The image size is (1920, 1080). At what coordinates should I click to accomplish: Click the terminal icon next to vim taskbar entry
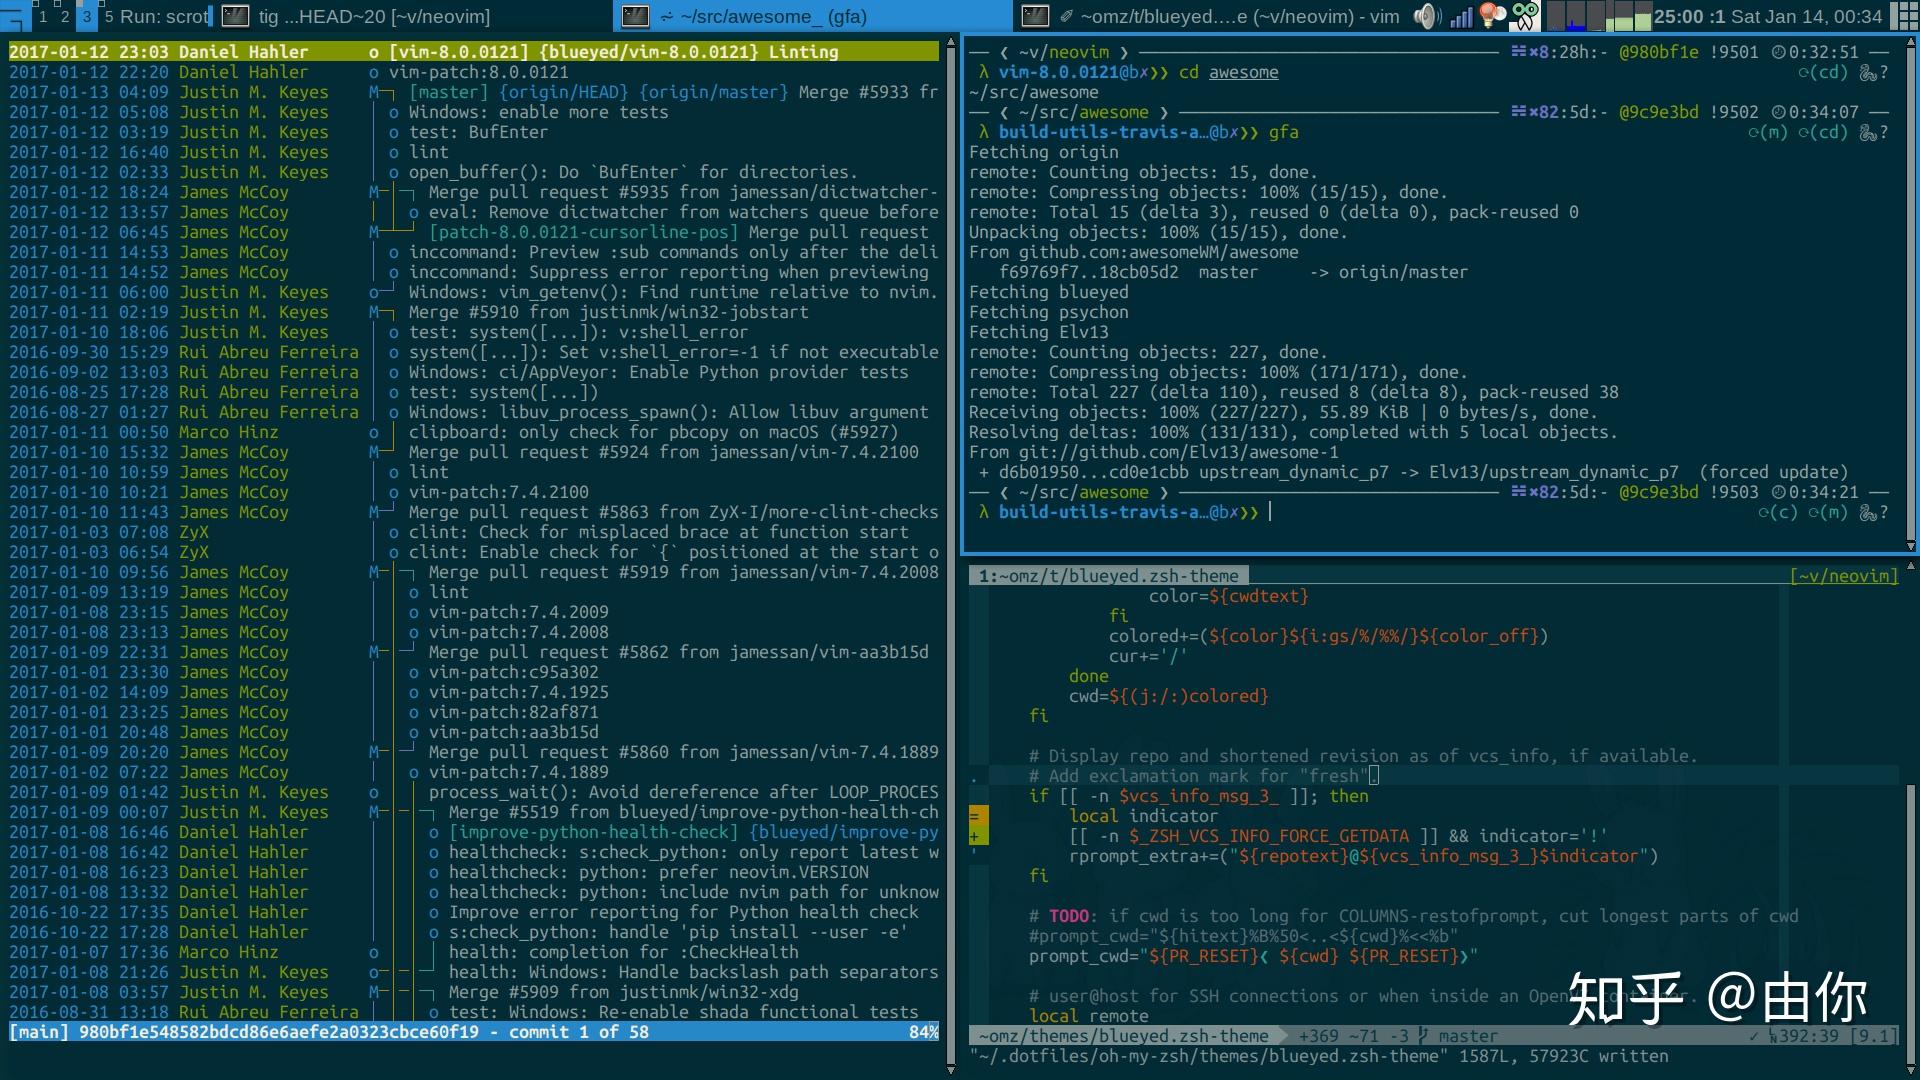point(1036,16)
